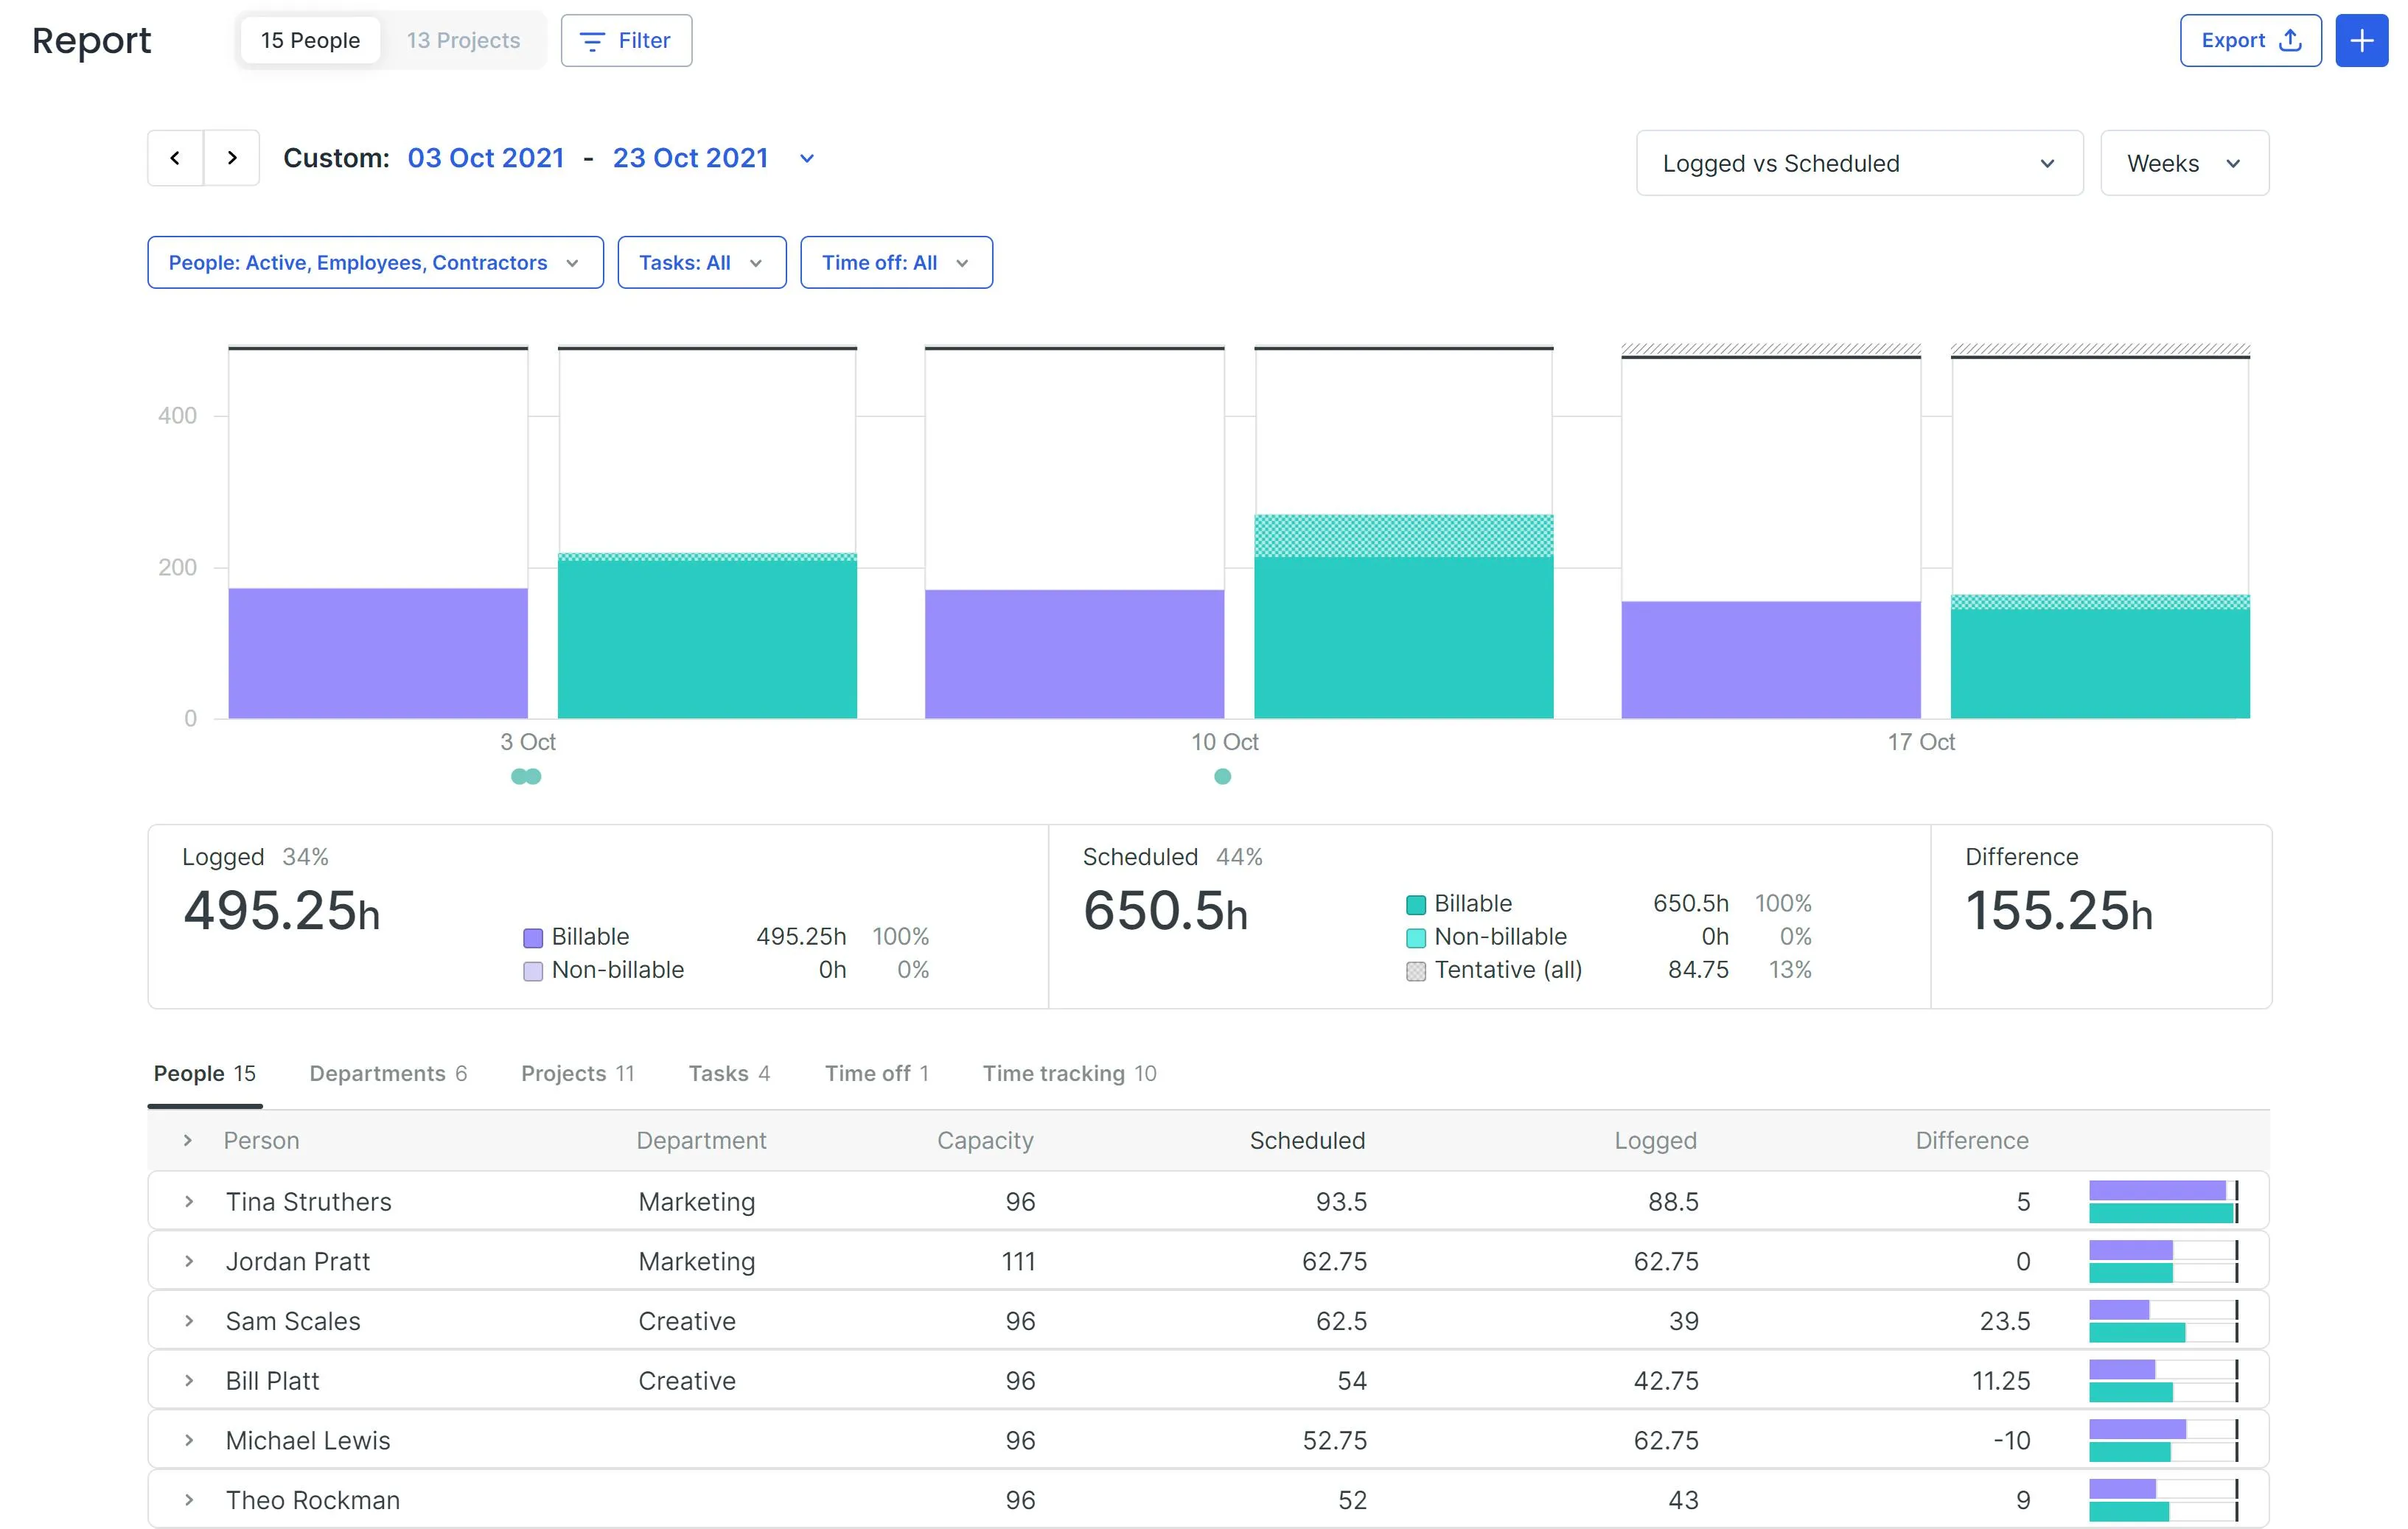Expand Bill Platt row
The height and width of the screenshot is (1529, 2408).
189,1380
